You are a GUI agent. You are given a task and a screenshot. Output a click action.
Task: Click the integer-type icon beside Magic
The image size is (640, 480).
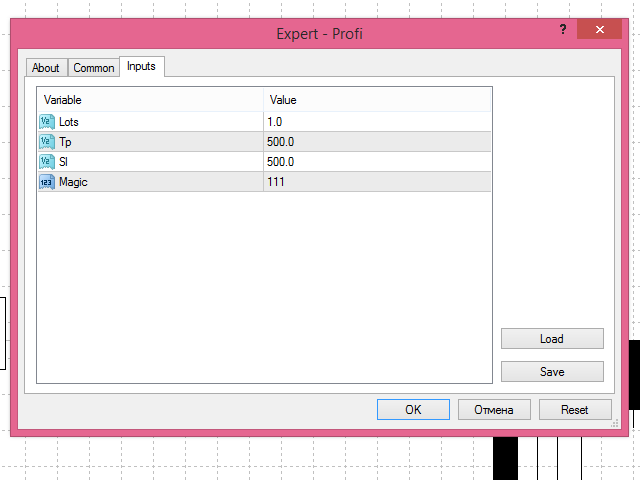tap(47, 182)
